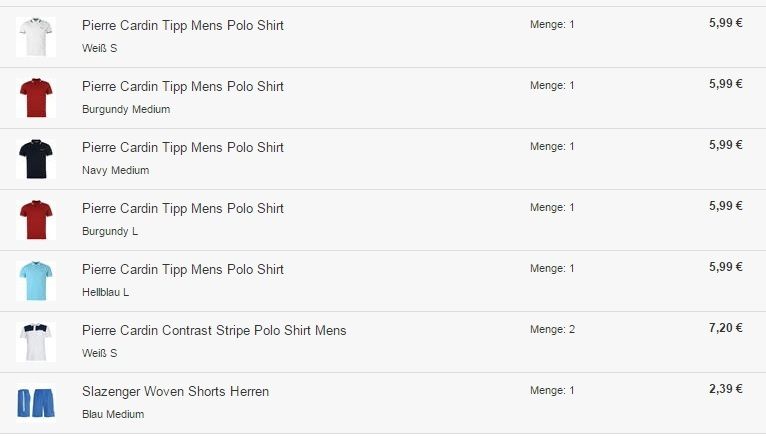Open Pierre Cardin Contrast Stripe Polo Shirt Mens
The width and height of the screenshot is (766, 436).
(214, 330)
